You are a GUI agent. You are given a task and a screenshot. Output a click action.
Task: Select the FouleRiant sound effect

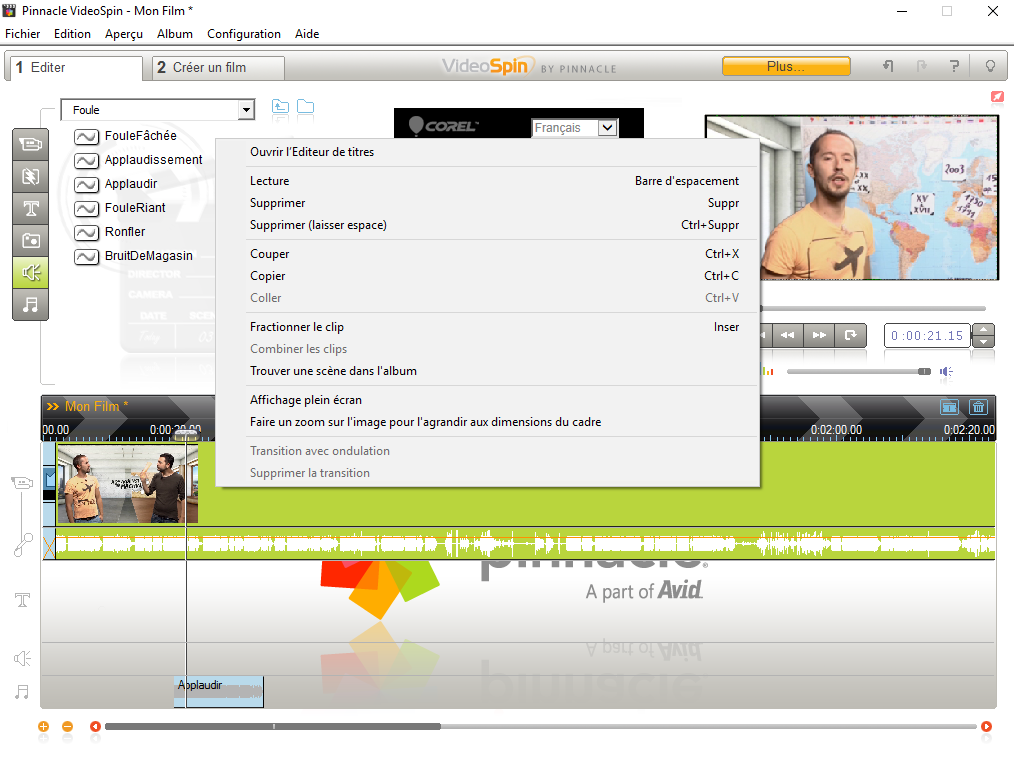(x=120, y=208)
